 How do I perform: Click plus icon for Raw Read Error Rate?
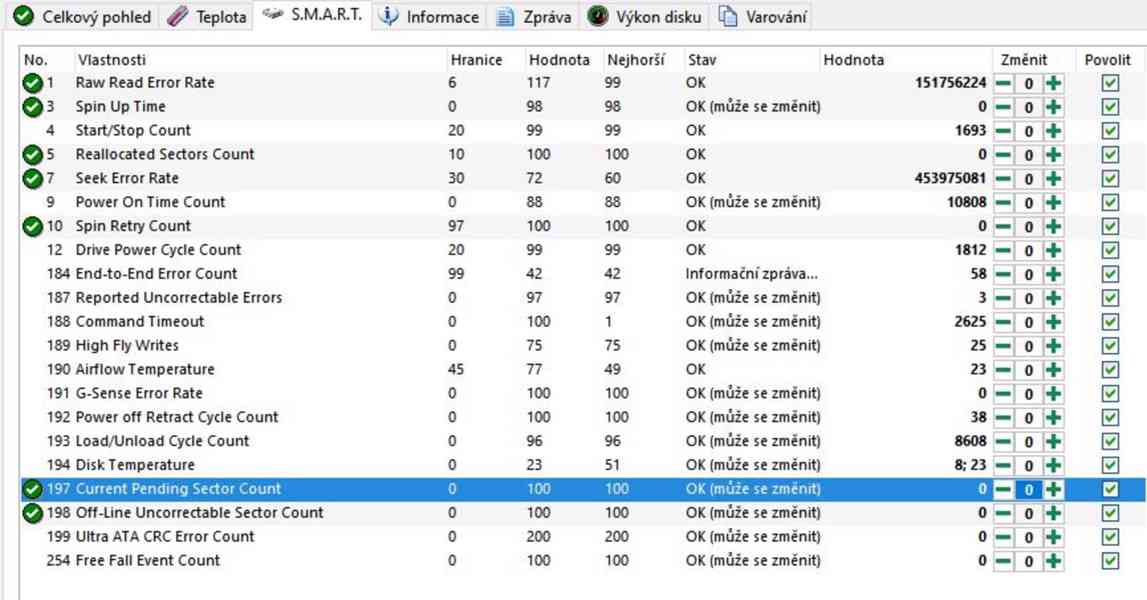point(1053,83)
